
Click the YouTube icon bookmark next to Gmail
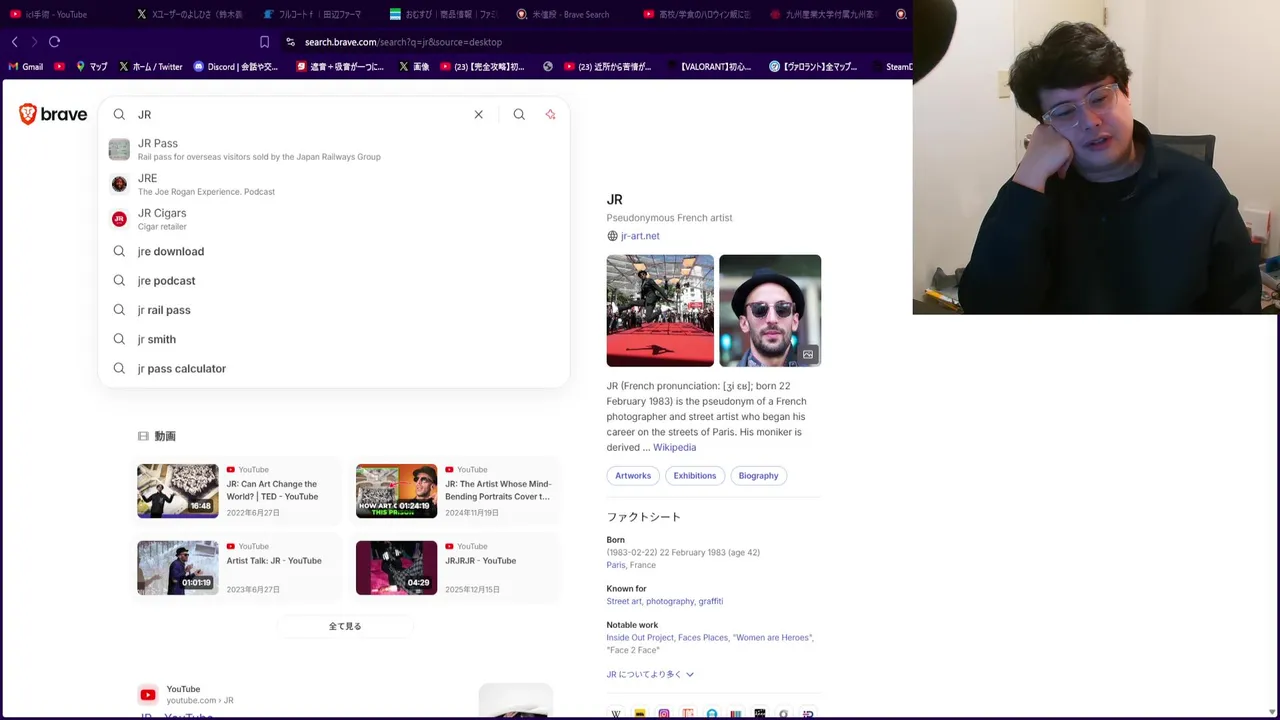[x=59, y=67]
